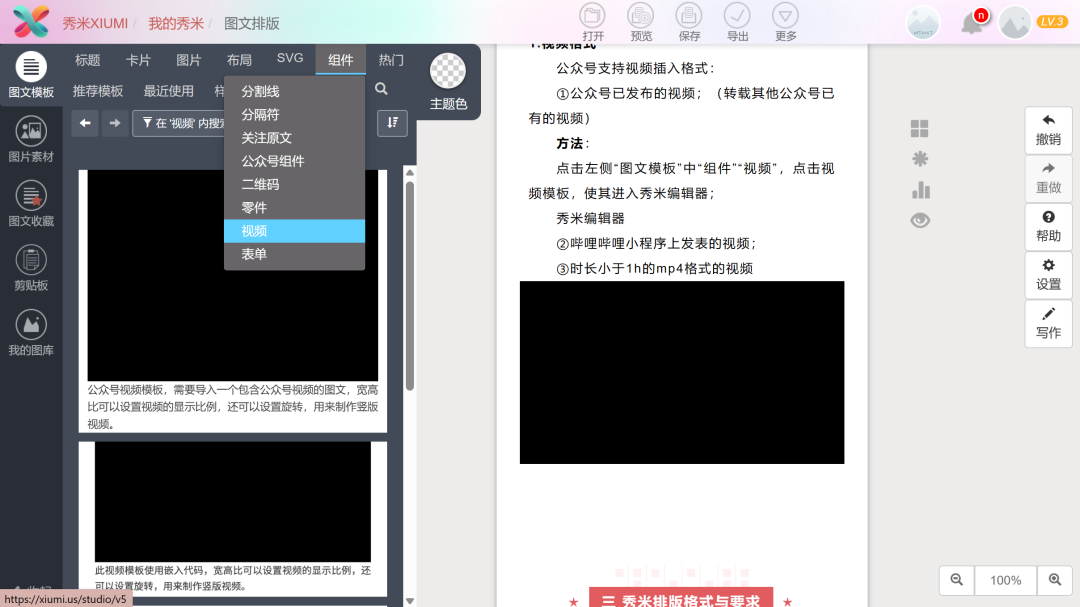
Task: Open the 帮助 help button
Action: coord(1048,227)
